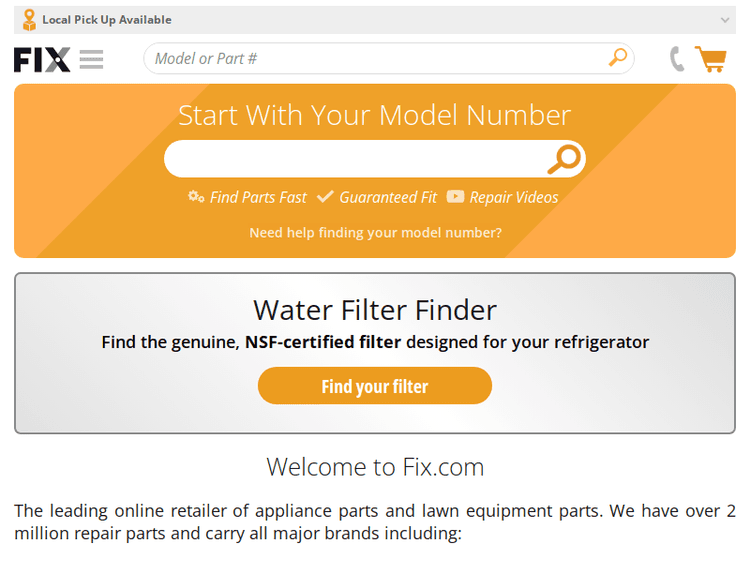This screenshot has width=750, height=563.
Task: Click the header search magnifier icon
Action: (618, 58)
